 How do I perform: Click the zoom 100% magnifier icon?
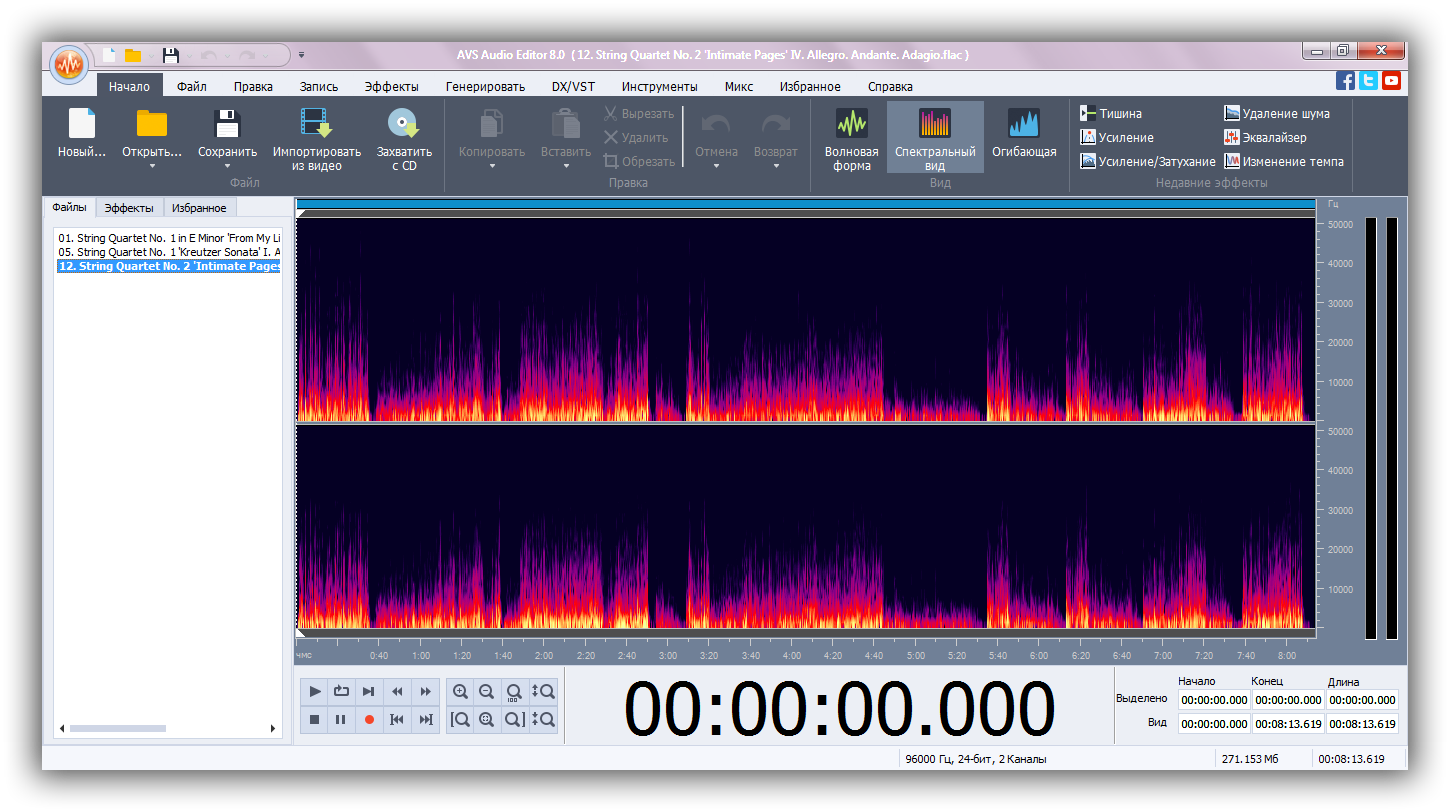[514, 691]
